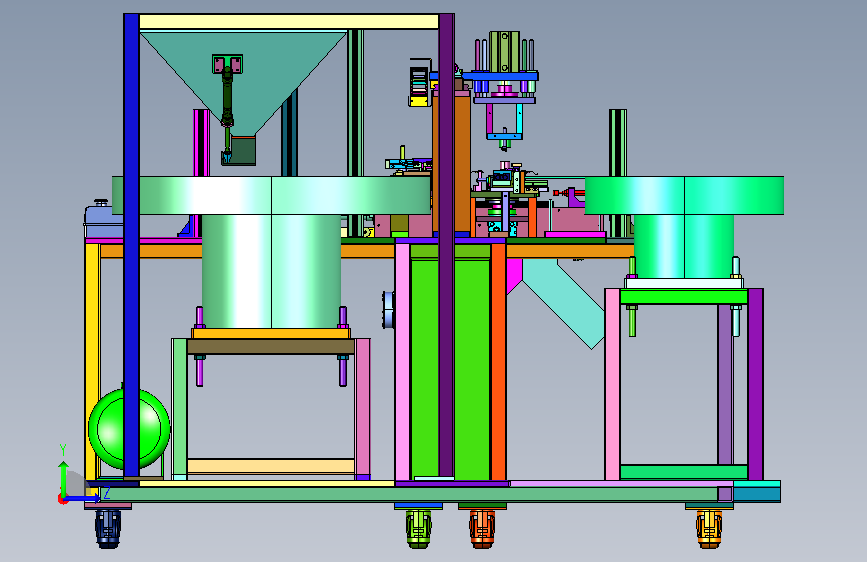867x562 pixels.
Task: Select the pink left leg of right stand
Action: [612, 384]
